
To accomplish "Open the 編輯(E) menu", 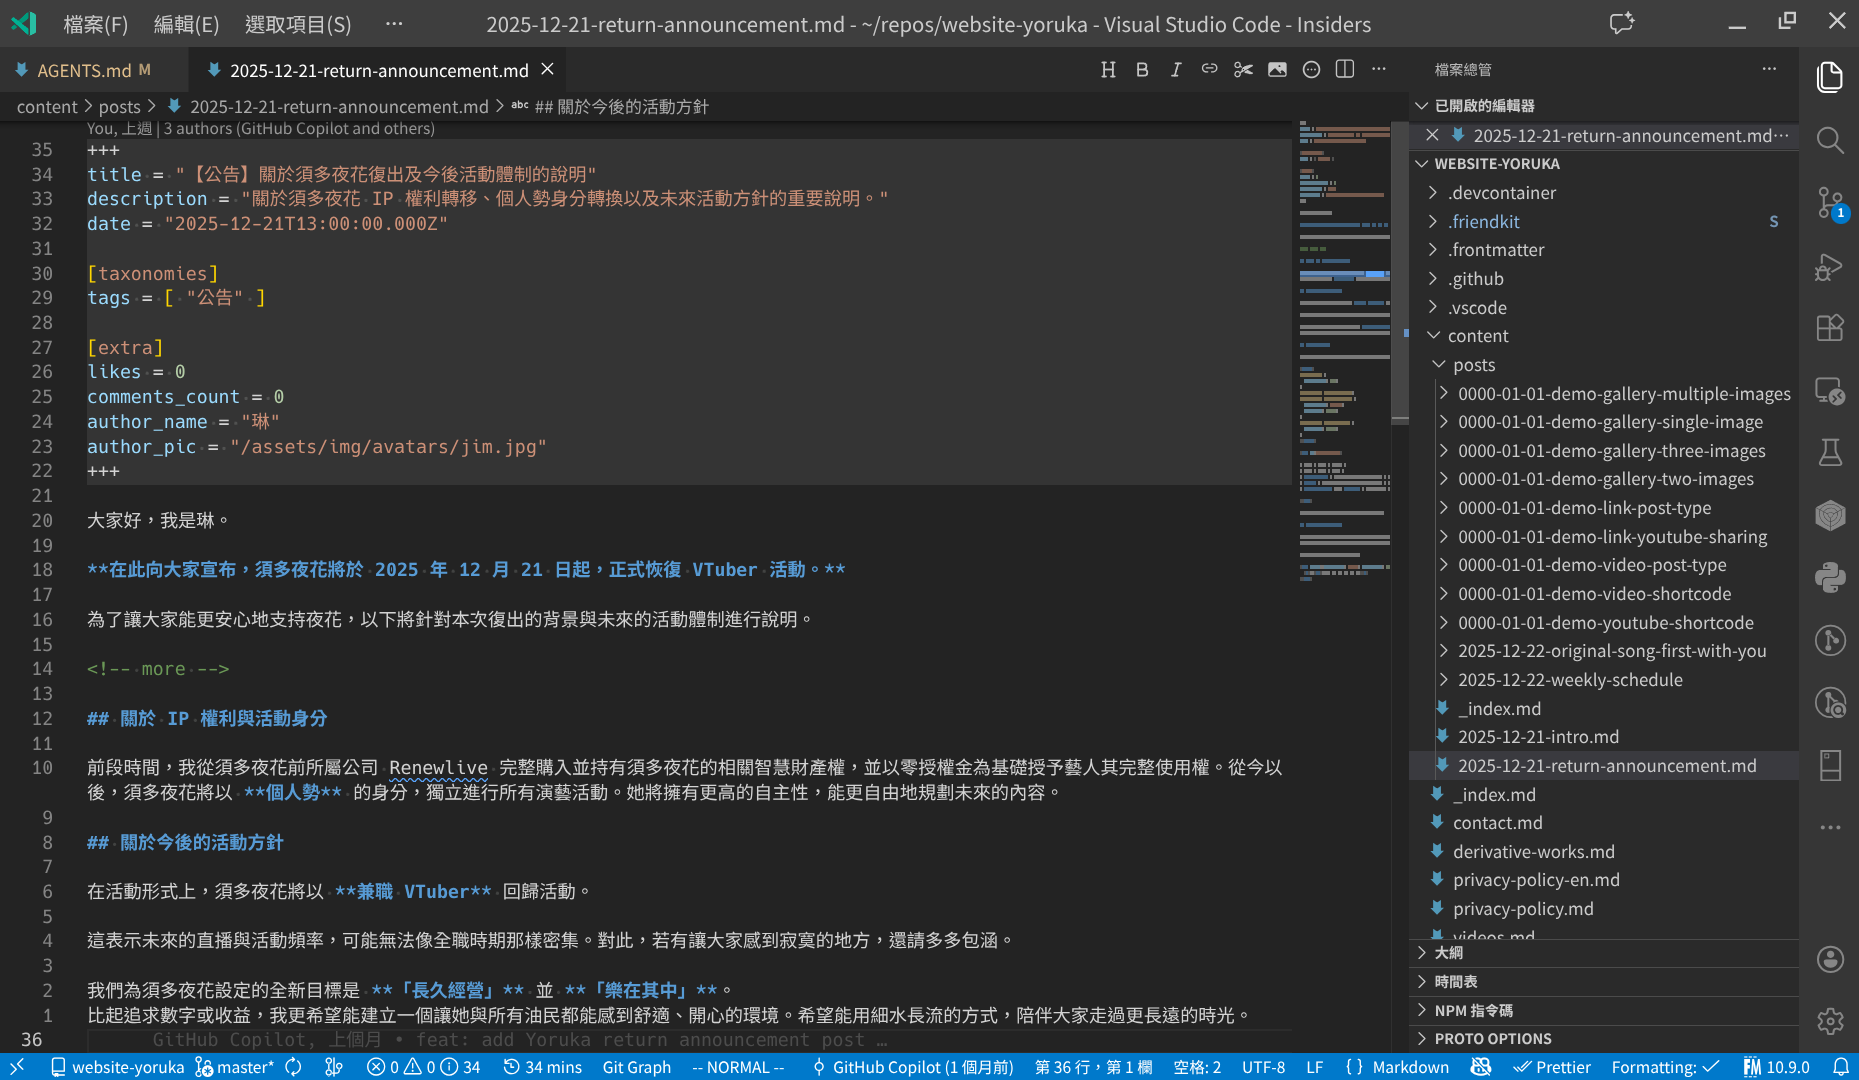I will (x=186, y=24).
